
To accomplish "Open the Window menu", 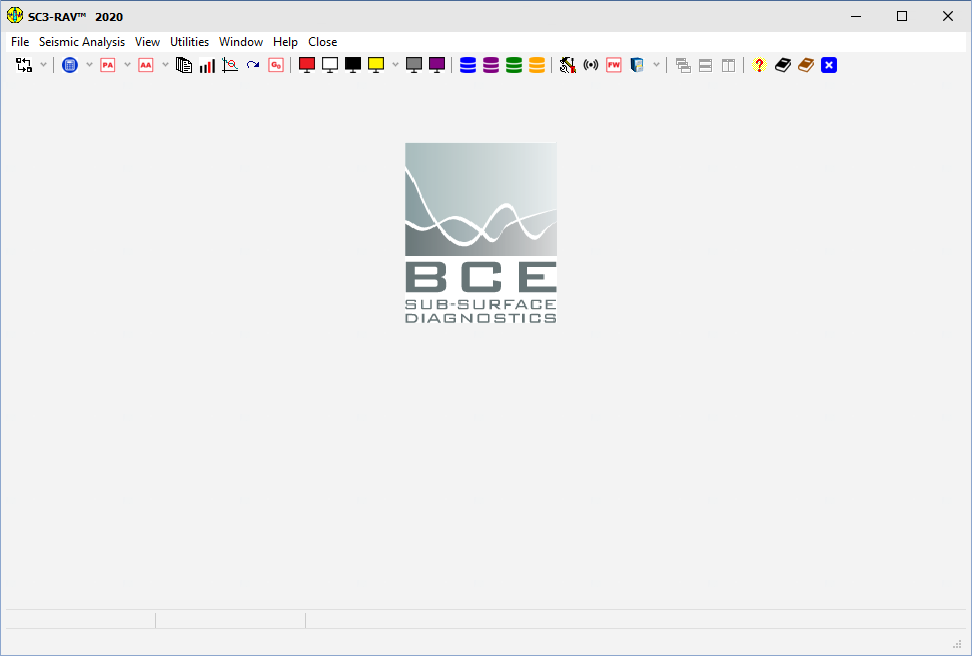I will click(241, 42).
